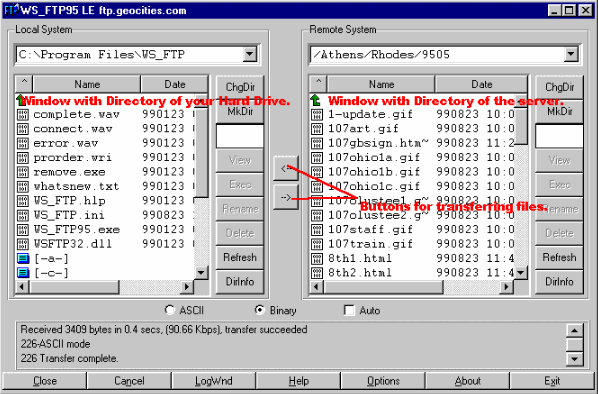Click remote file list horizontal scrollbar thumb

pos(383,286)
